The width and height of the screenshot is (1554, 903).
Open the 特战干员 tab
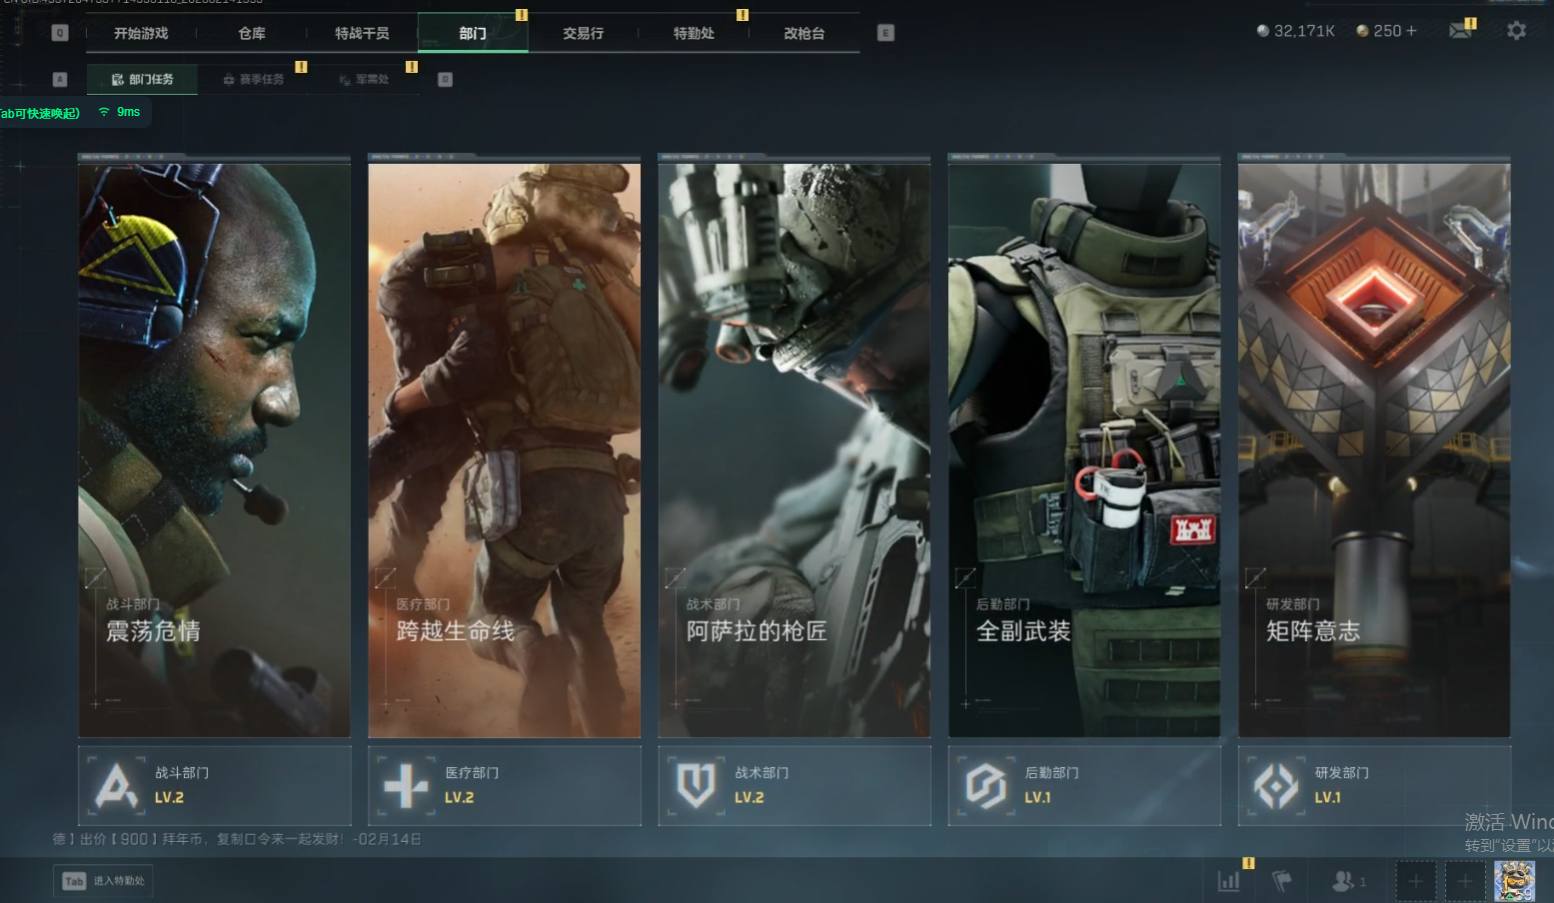[x=362, y=33]
